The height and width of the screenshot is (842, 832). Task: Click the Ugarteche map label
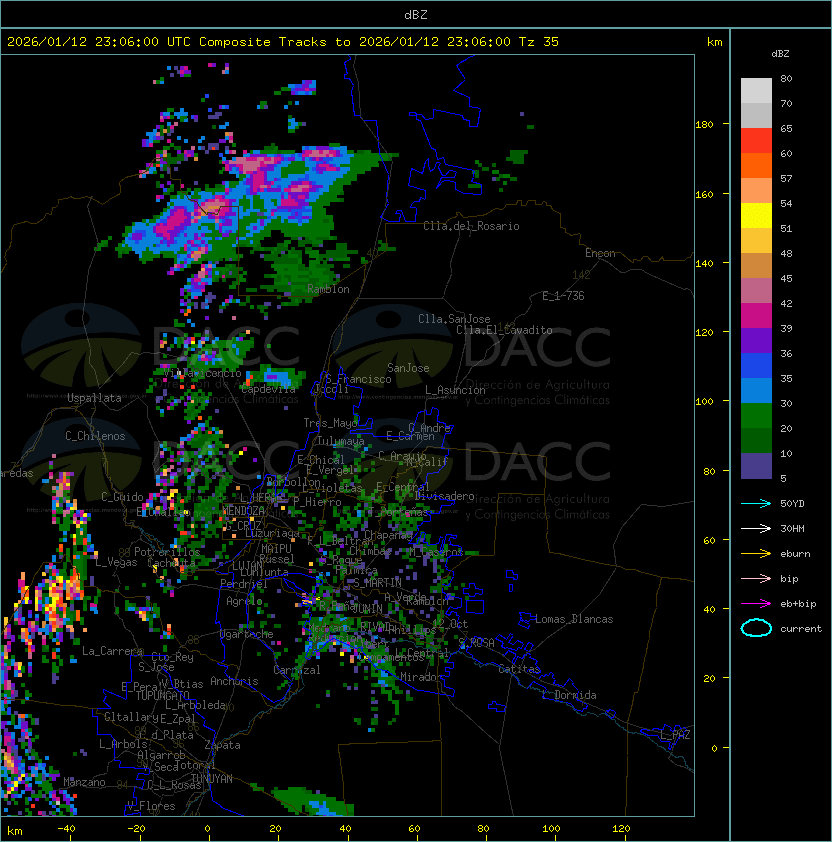pyautogui.click(x=246, y=634)
